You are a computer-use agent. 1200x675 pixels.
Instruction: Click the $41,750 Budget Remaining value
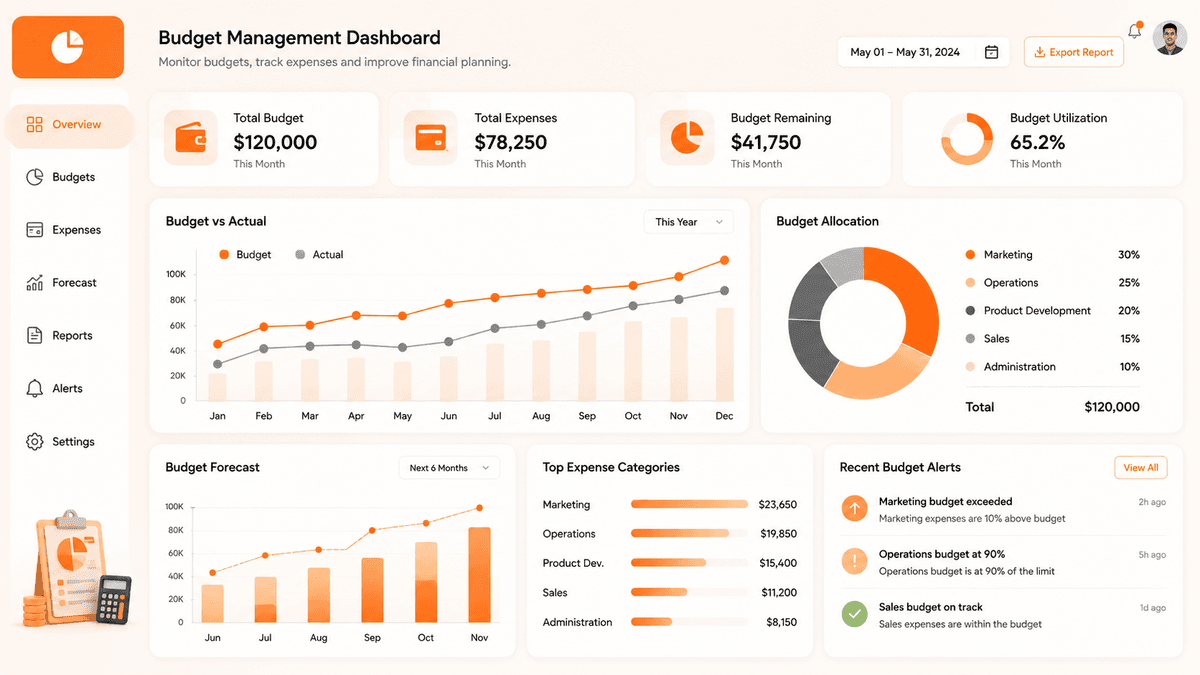(x=766, y=142)
